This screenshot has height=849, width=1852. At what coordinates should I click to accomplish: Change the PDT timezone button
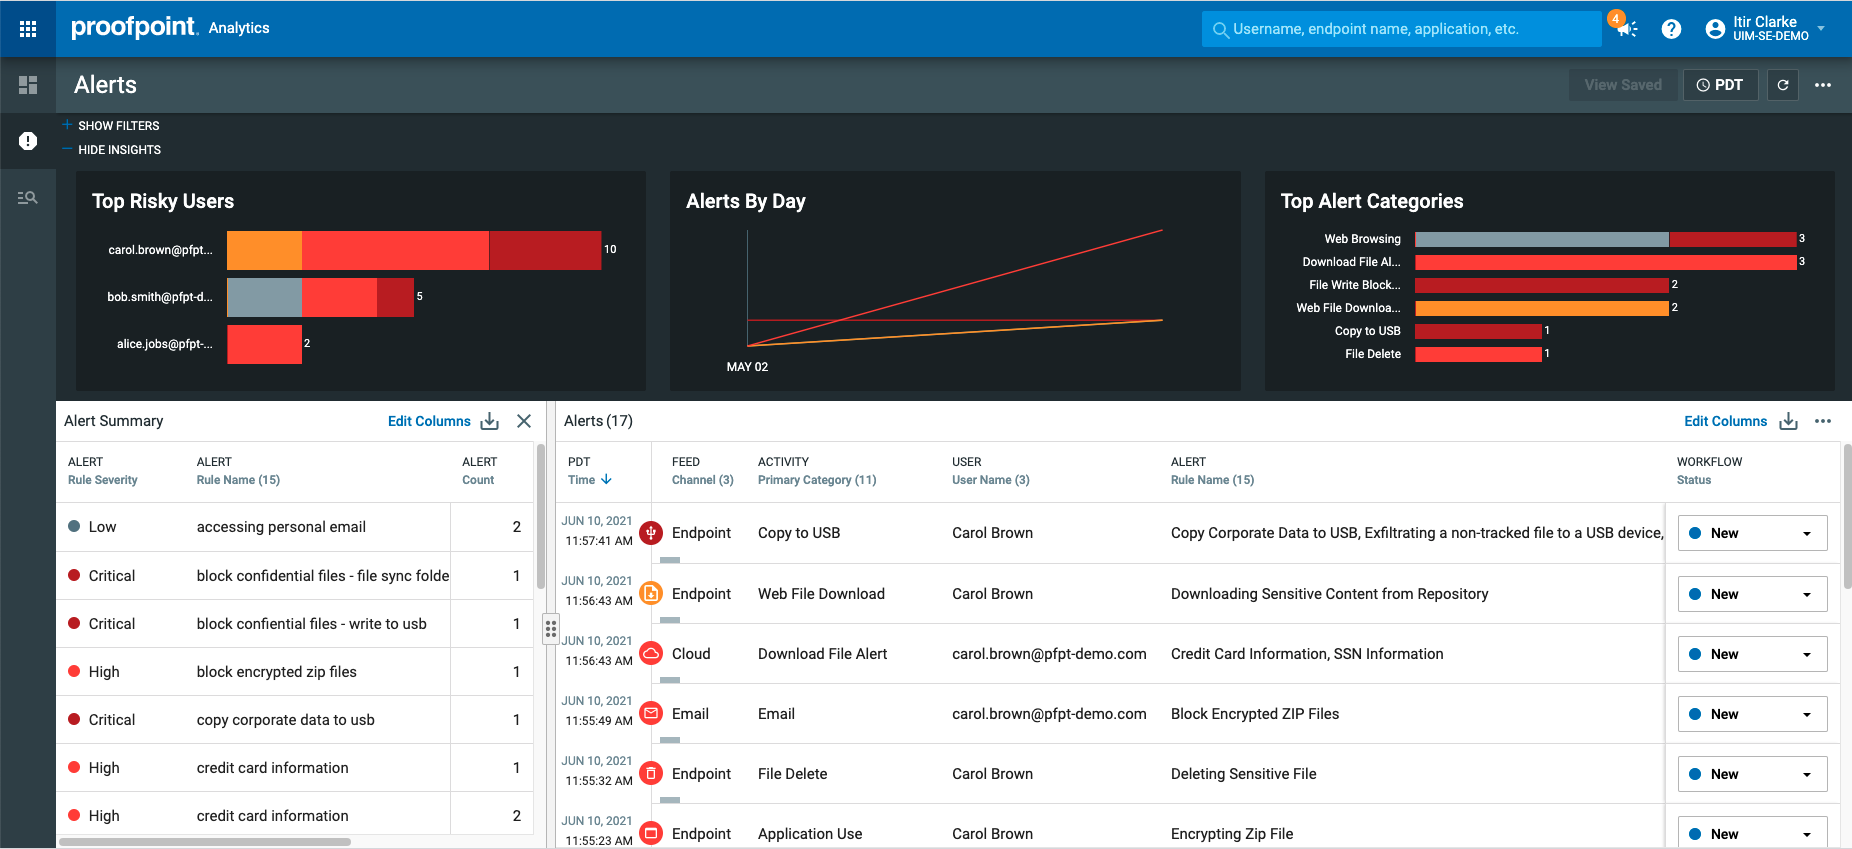click(x=1720, y=85)
